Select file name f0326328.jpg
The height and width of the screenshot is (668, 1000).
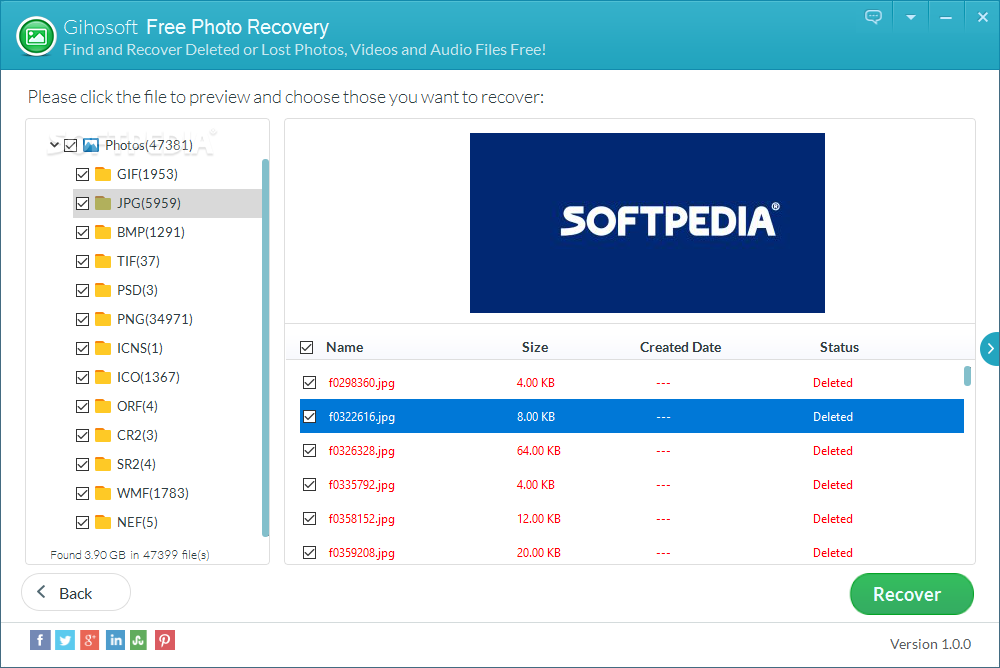pos(362,450)
